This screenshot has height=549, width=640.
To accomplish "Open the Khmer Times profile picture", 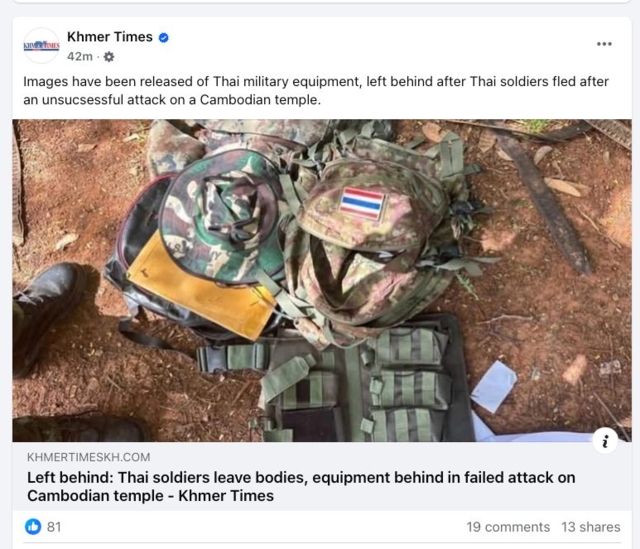I will pos(42,45).
